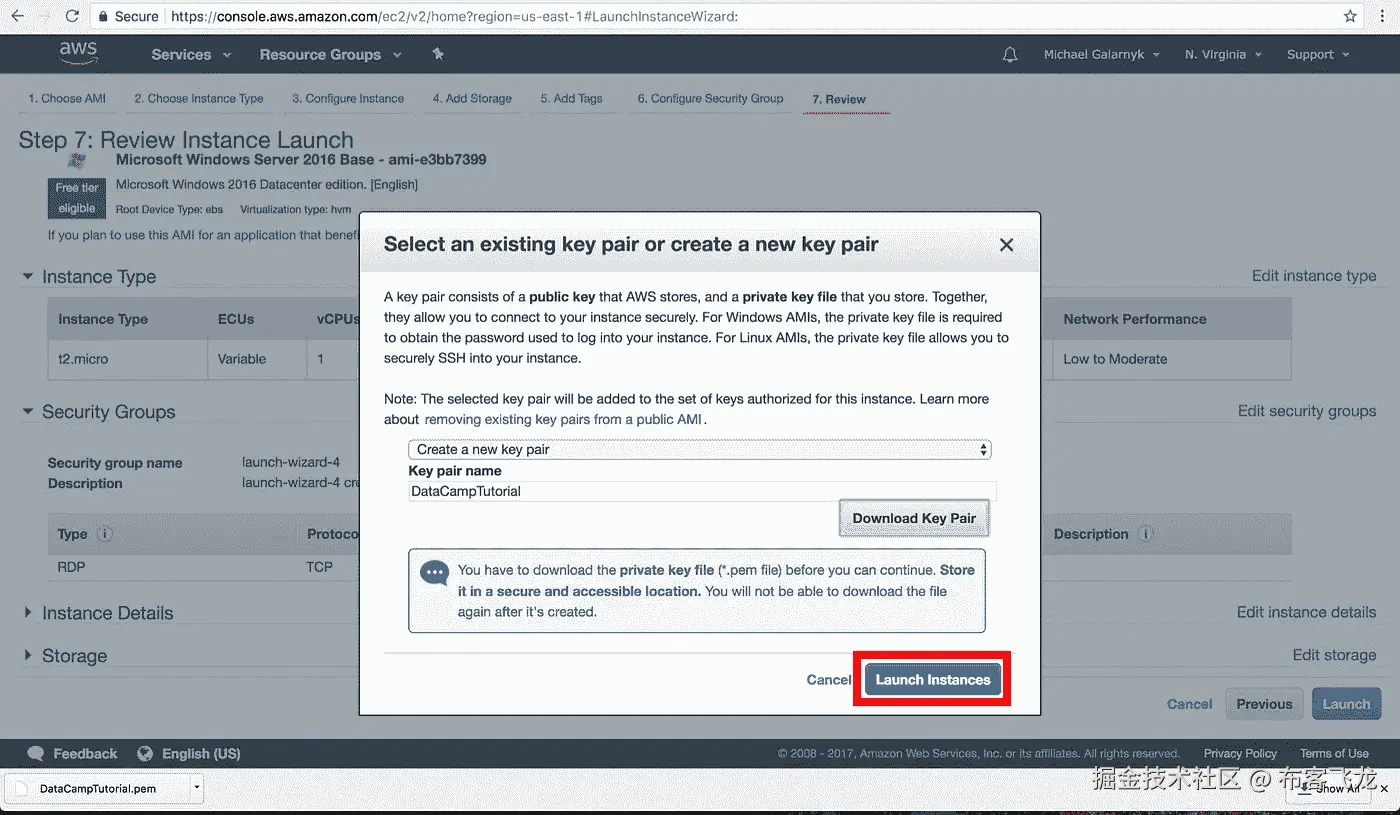This screenshot has width=1400, height=815.
Task: Open the downloaded DataCampTutorial.pem file
Action: click(x=97, y=788)
